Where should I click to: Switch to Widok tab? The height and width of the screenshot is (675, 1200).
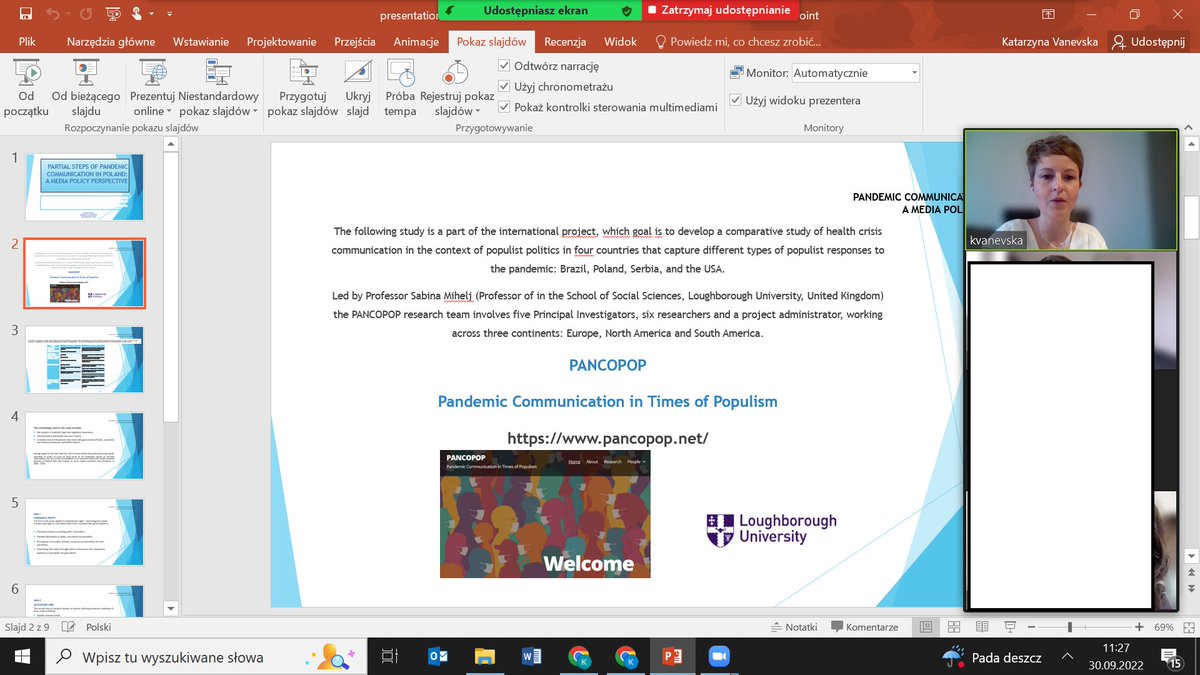pos(621,42)
